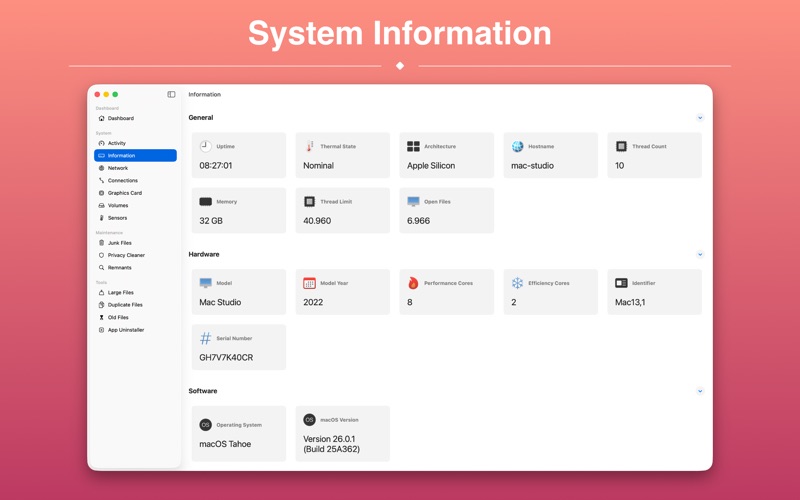Screen dimensions: 800x500
Task: Click the Hostname globe icon
Action: click(x=517, y=146)
